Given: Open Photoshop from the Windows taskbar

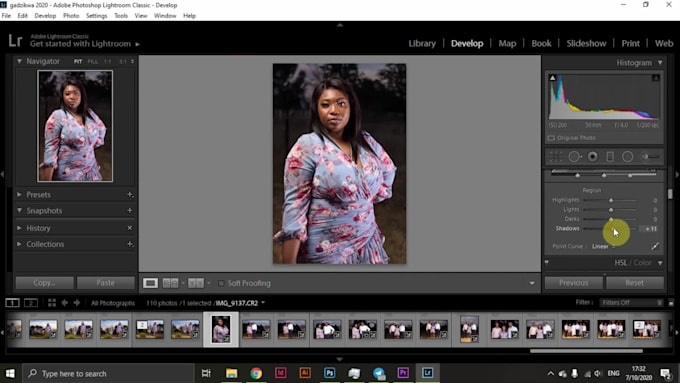Looking at the screenshot, I should pos(329,373).
